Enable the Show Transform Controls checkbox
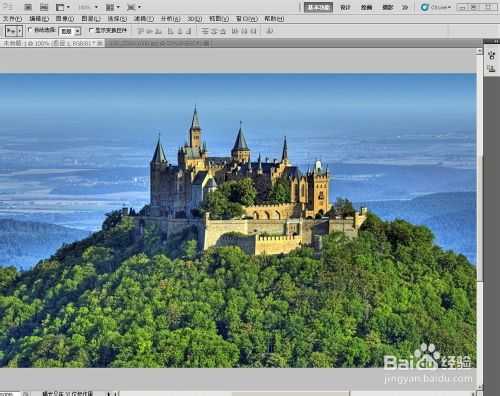 [x=91, y=30]
